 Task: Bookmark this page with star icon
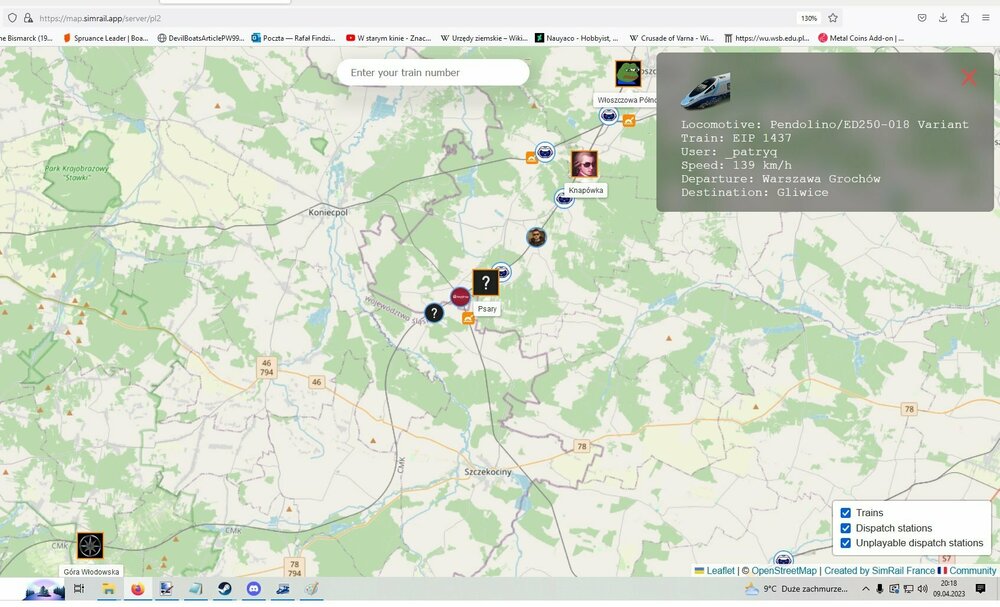833,18
